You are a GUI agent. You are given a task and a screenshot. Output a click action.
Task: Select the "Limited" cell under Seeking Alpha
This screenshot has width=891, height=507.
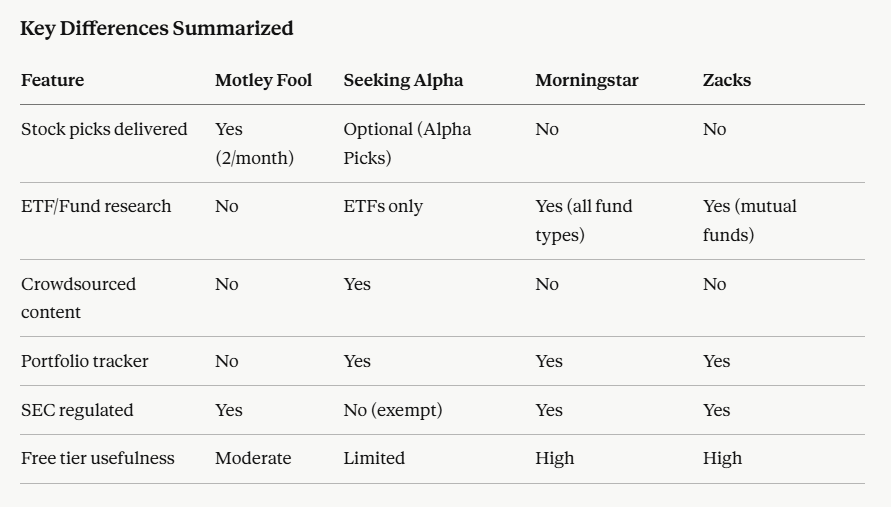(374, 458)
